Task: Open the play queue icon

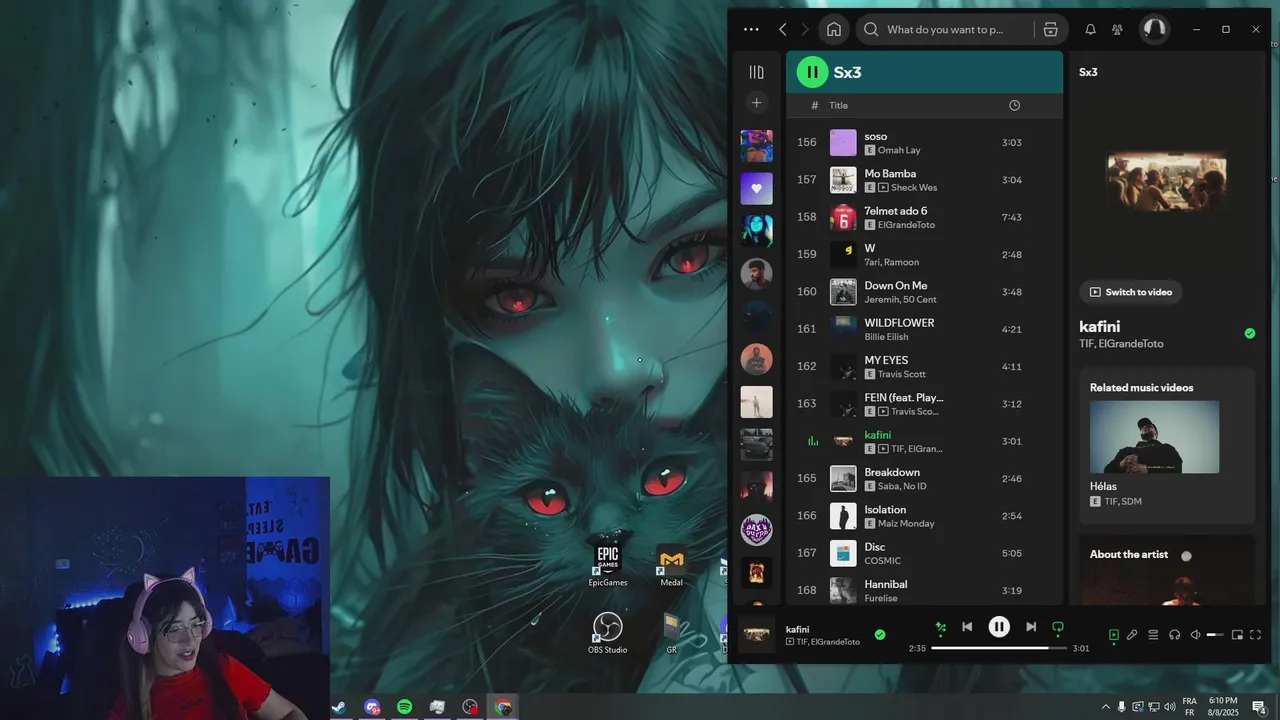Action: [1153, 634]
